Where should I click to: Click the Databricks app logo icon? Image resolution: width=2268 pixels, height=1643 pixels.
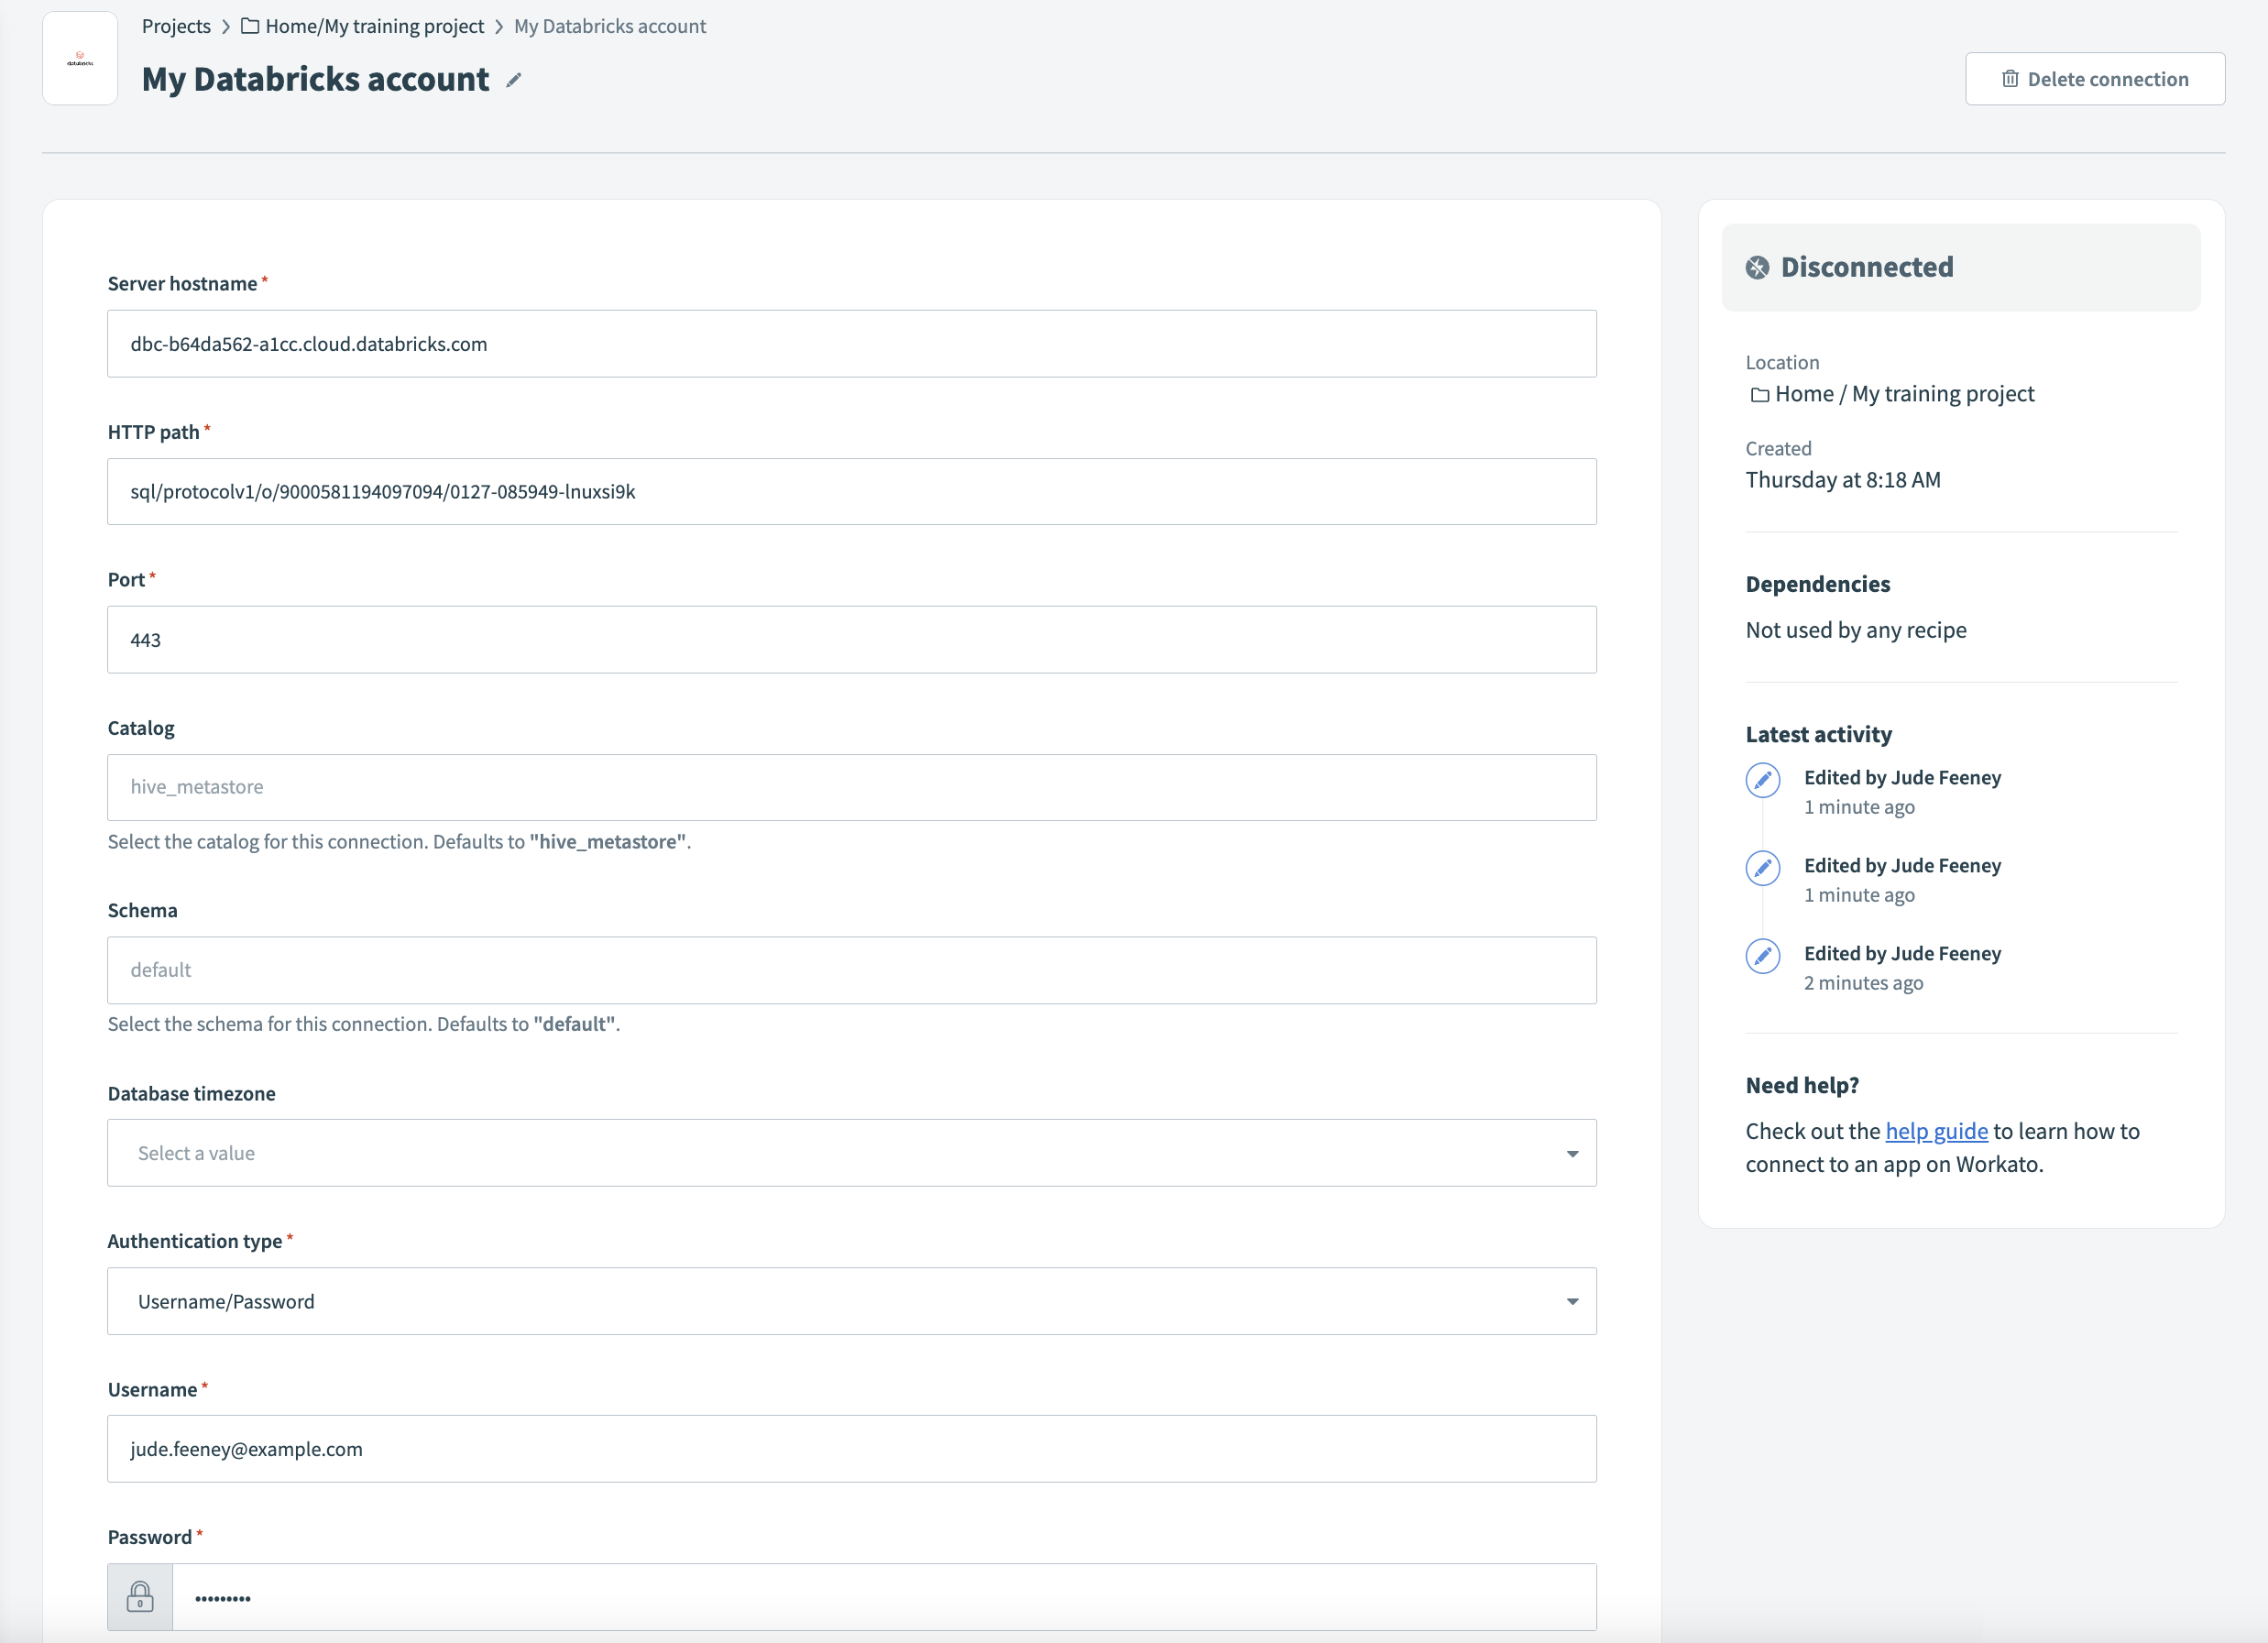click(x=79, y=57)
